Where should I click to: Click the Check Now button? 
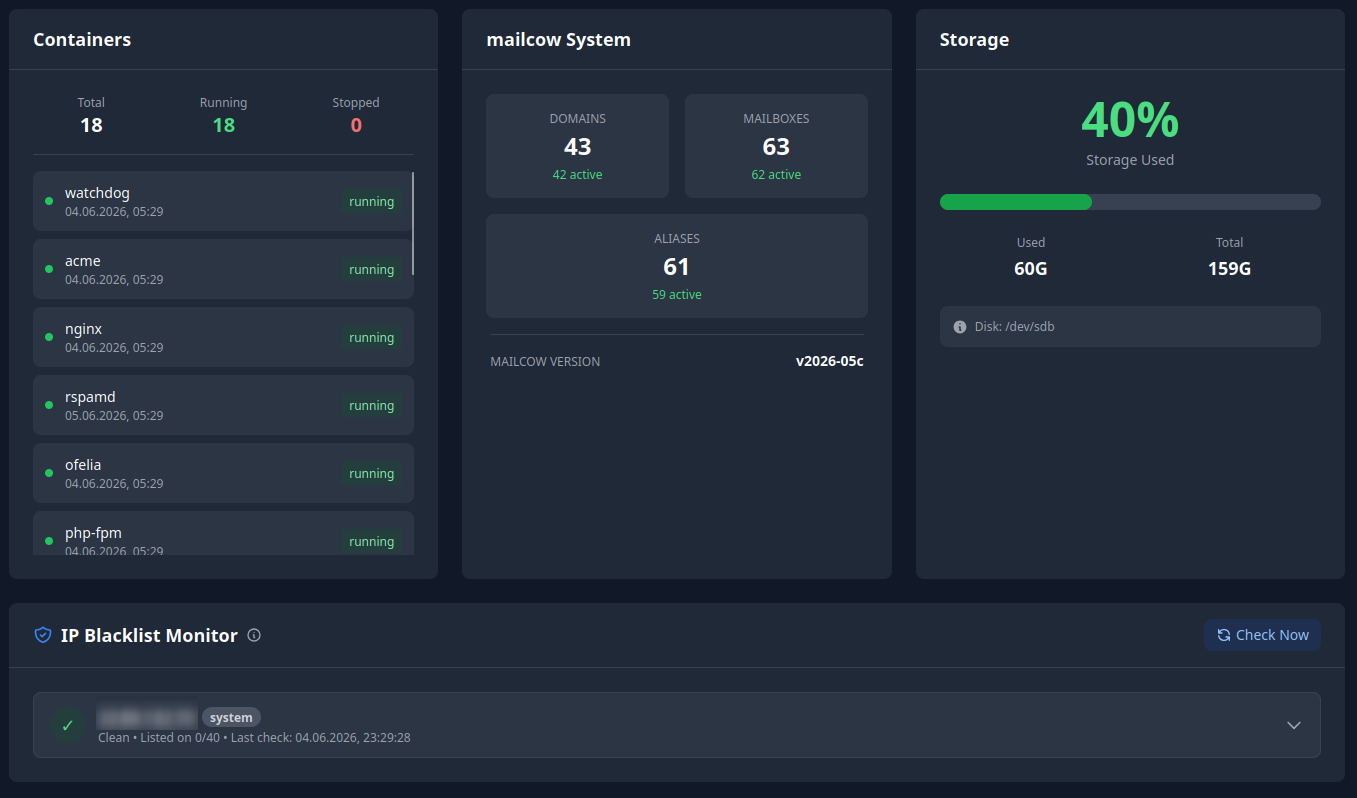click(x=1262, y=635)
